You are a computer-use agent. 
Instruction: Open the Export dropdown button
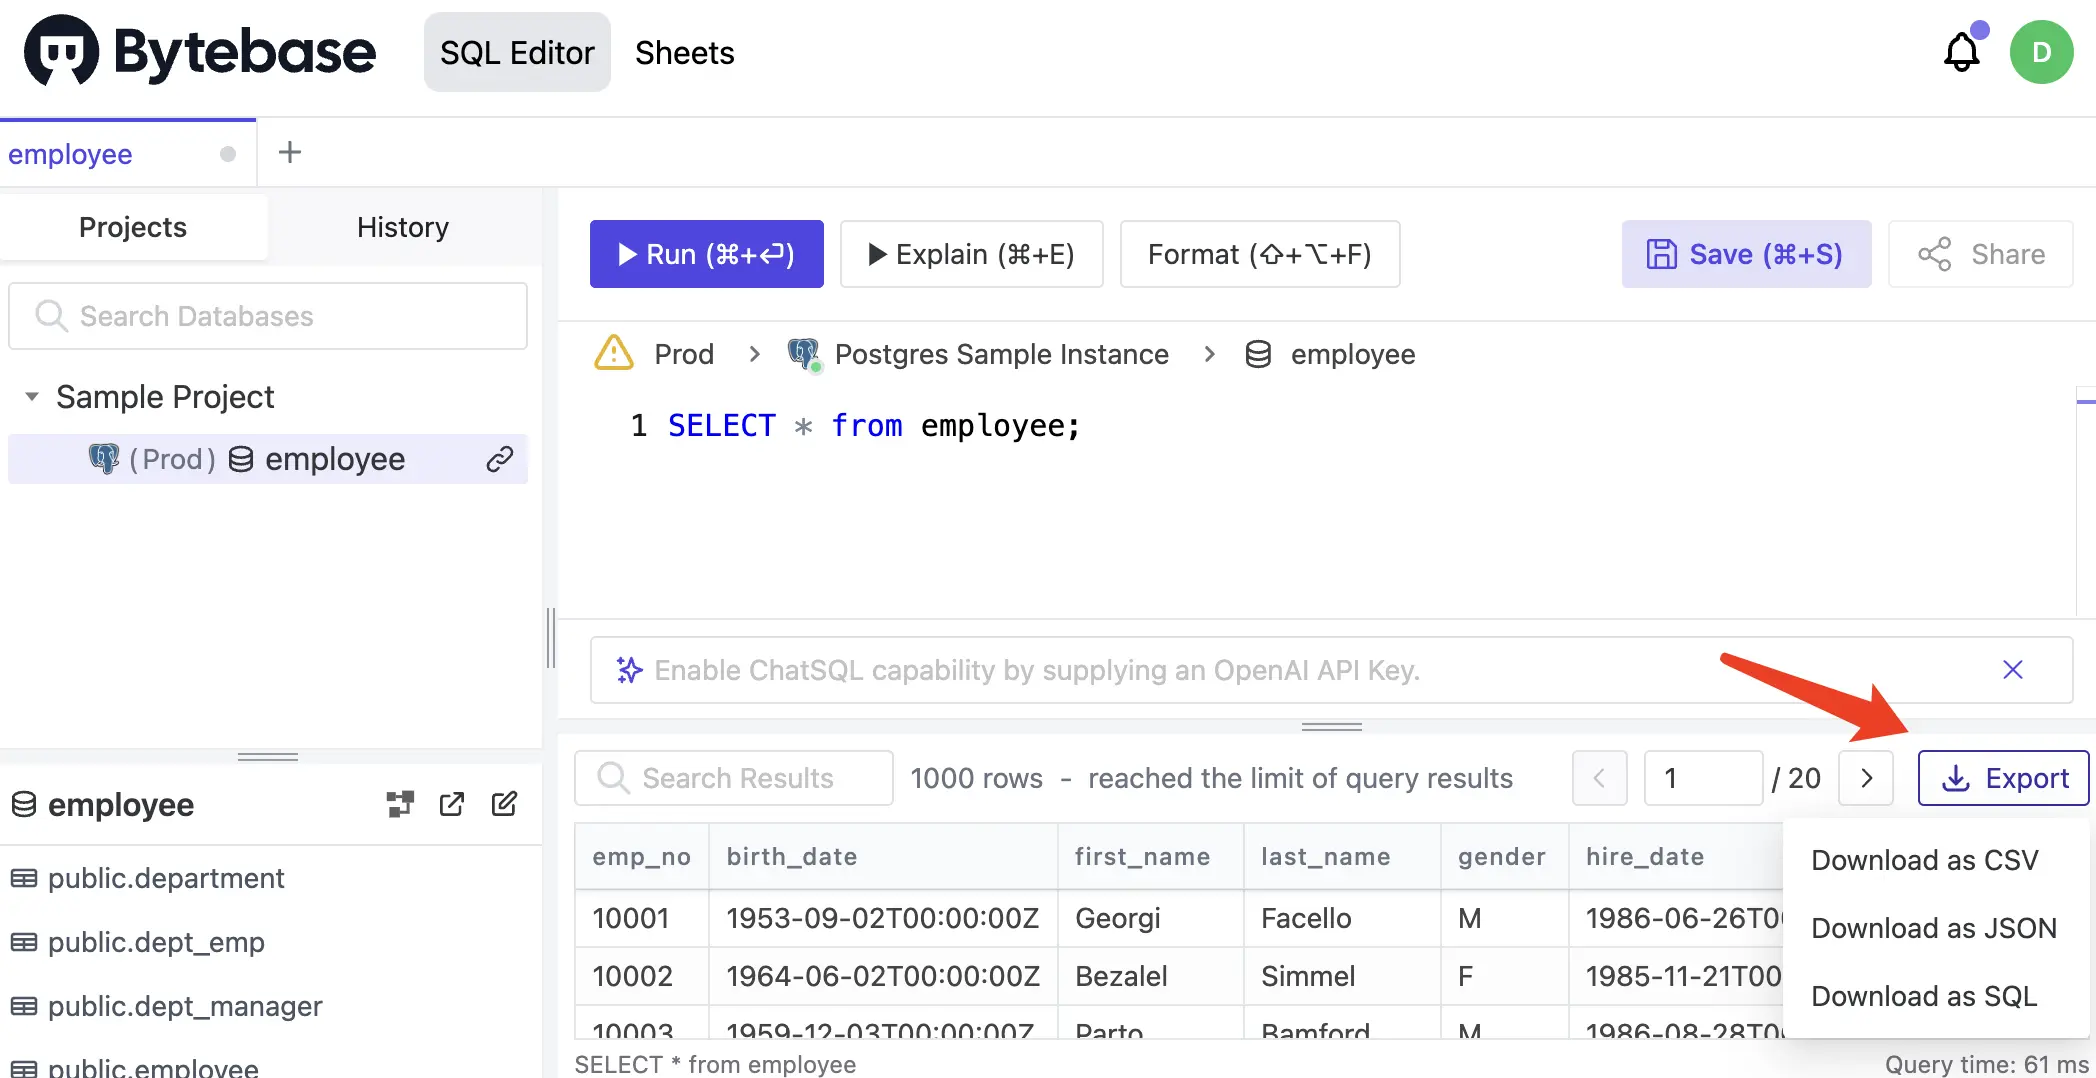click(x=2003, y=778)
